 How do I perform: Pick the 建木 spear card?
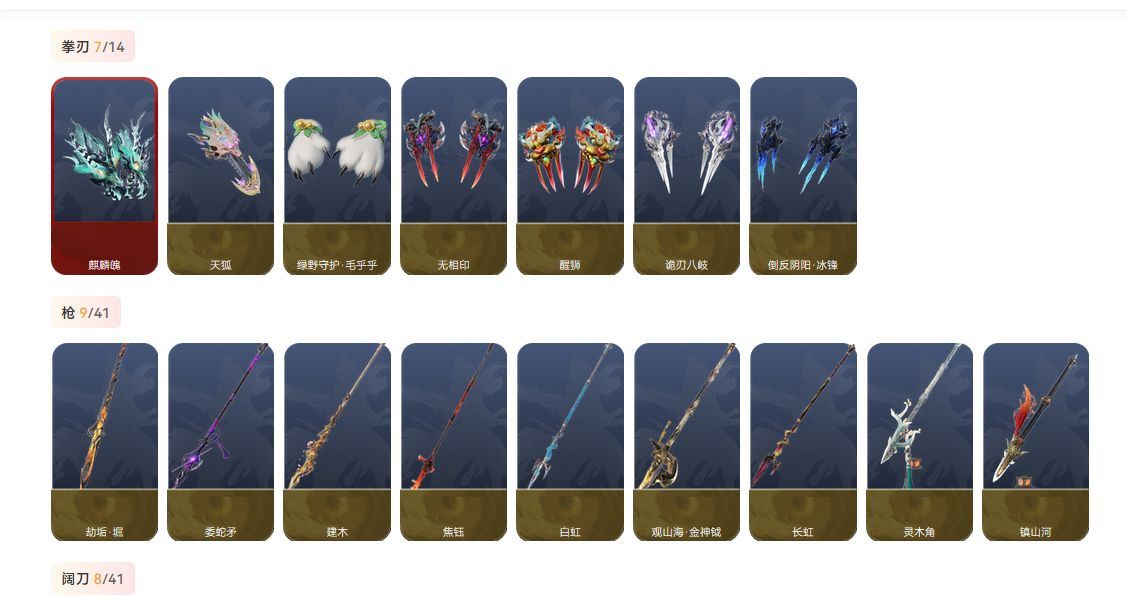point(337,442)
